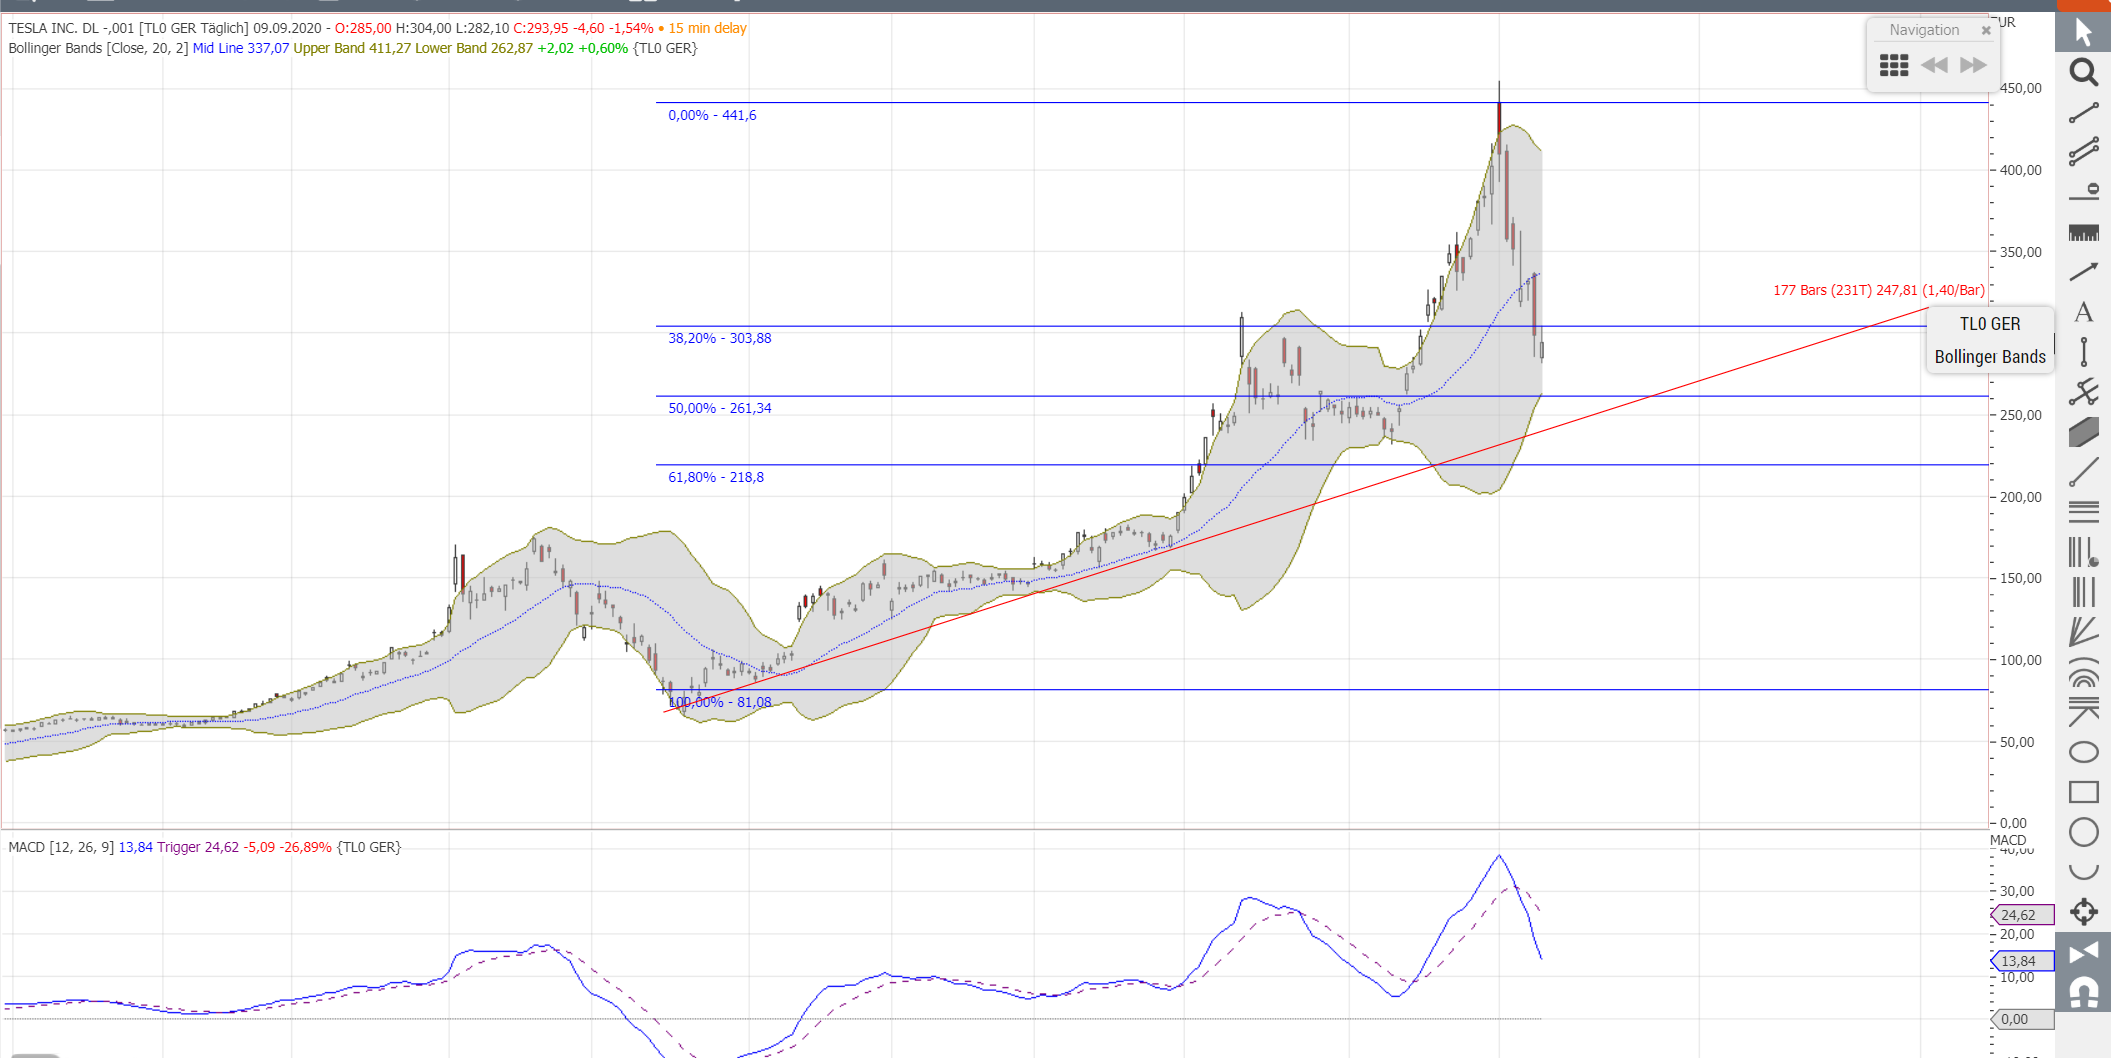Click the 0,00% - 441,6 Fibonacci label
This screenshot has width=2111, height=1058.
click(x=712, y=115)
